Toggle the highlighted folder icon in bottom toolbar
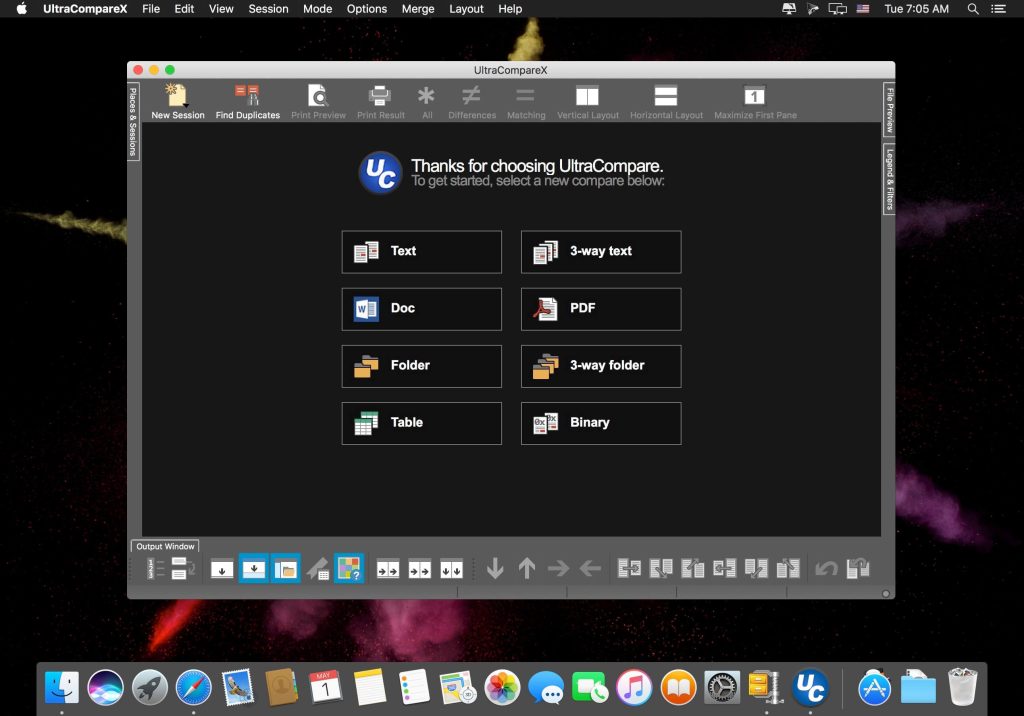 click(x=286, y=569)
